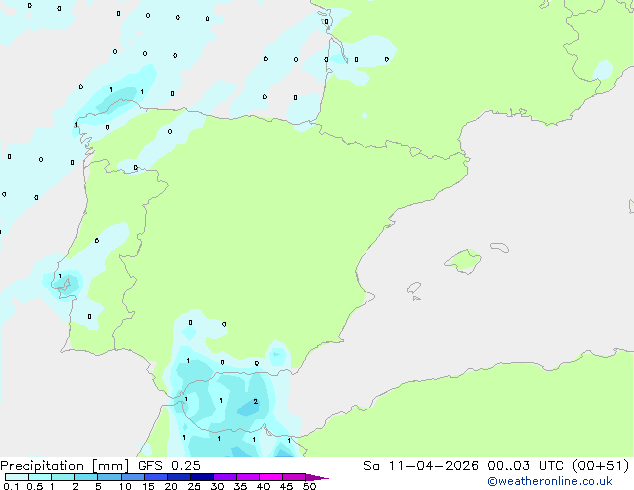Click Ibiza island outline on the map

414,288
